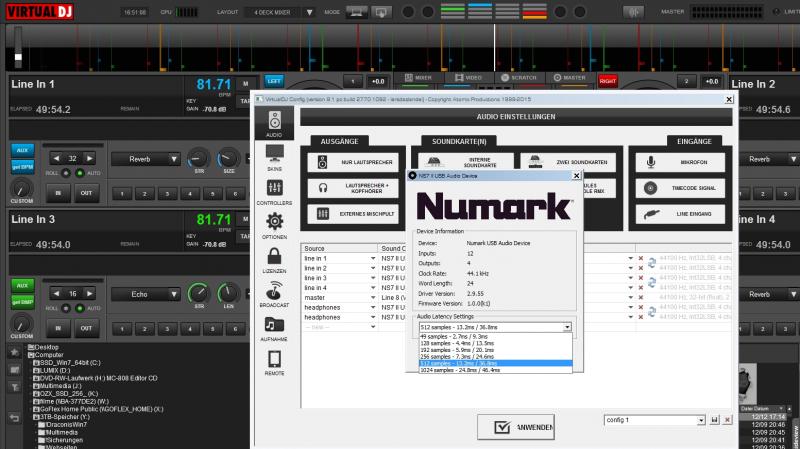Viewport: 800px width, 449px height.
Task: Open the Lizenzen lock section
Action: point(274,260)
